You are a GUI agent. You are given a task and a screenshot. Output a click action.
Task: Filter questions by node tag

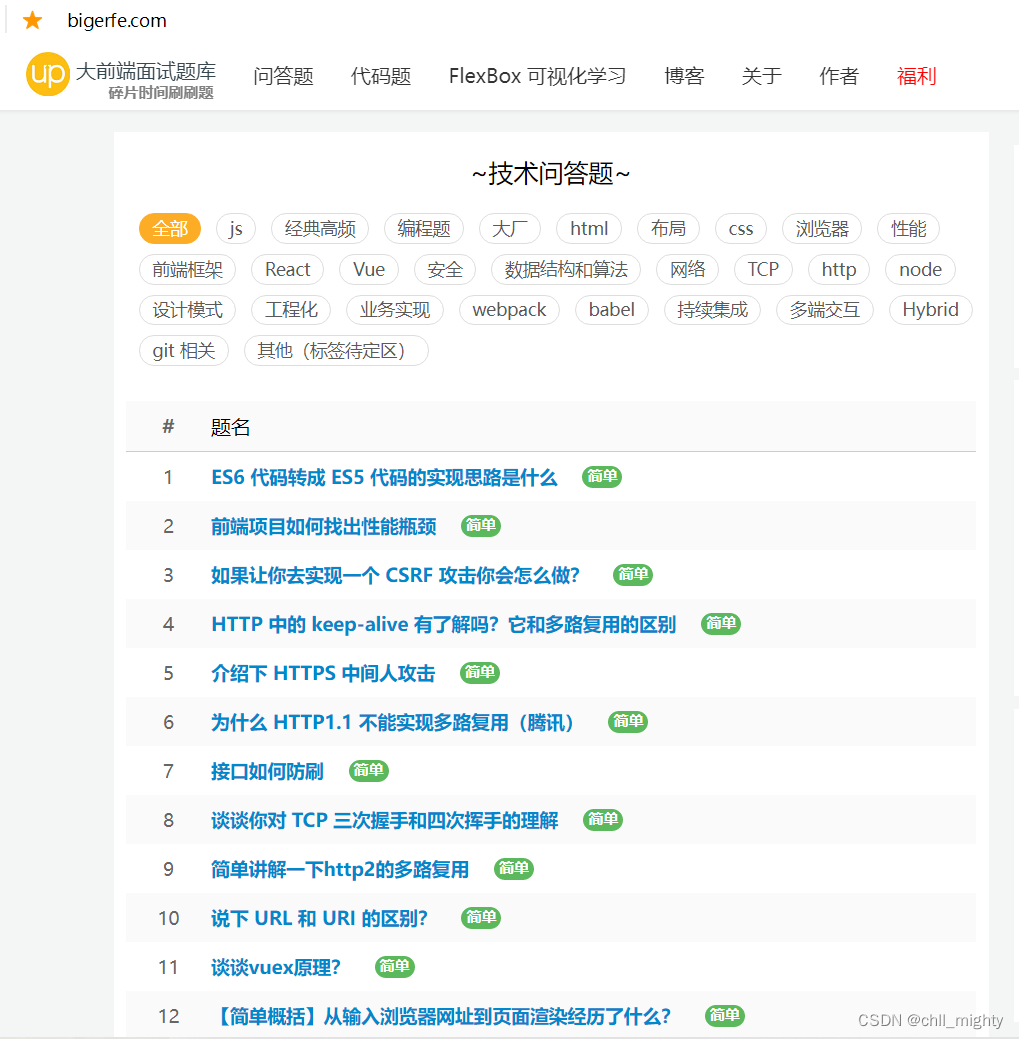point(919,269)
